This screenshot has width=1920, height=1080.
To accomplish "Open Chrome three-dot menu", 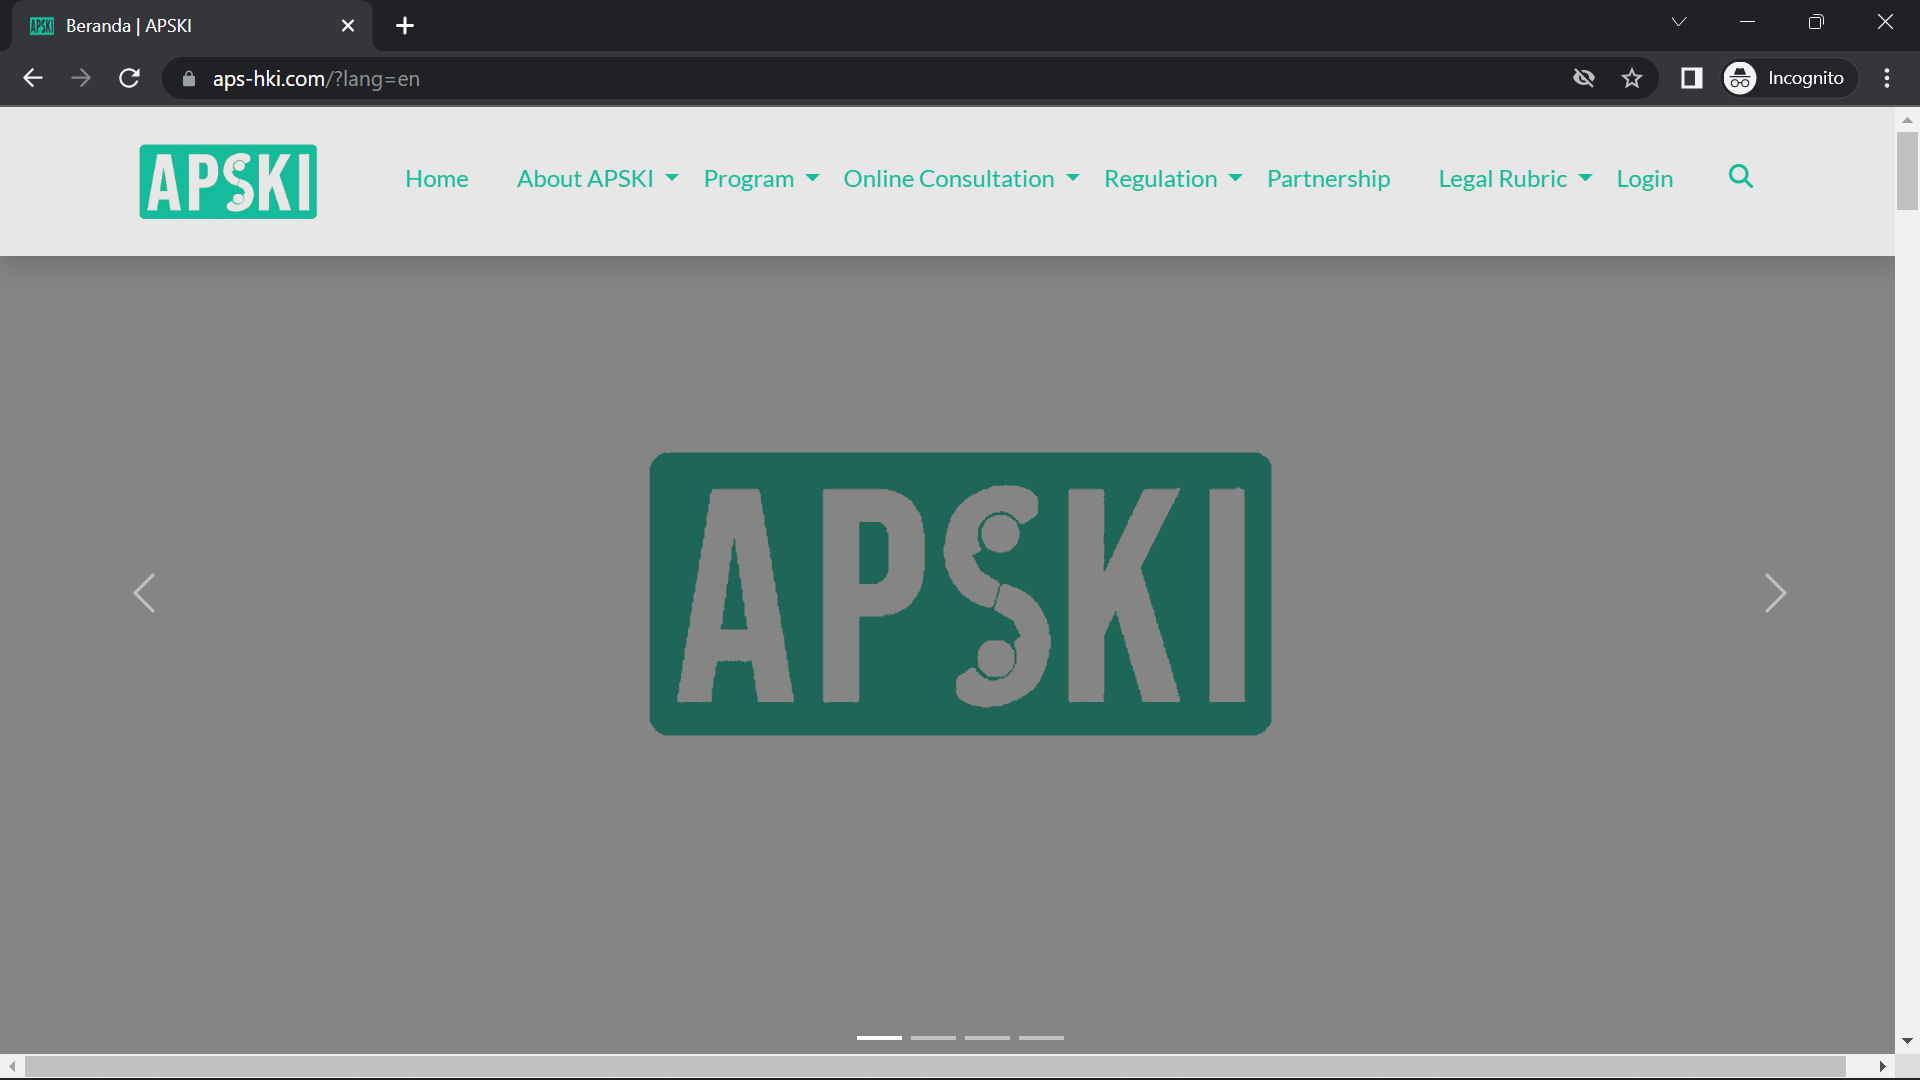I will tap(1887, 78).
